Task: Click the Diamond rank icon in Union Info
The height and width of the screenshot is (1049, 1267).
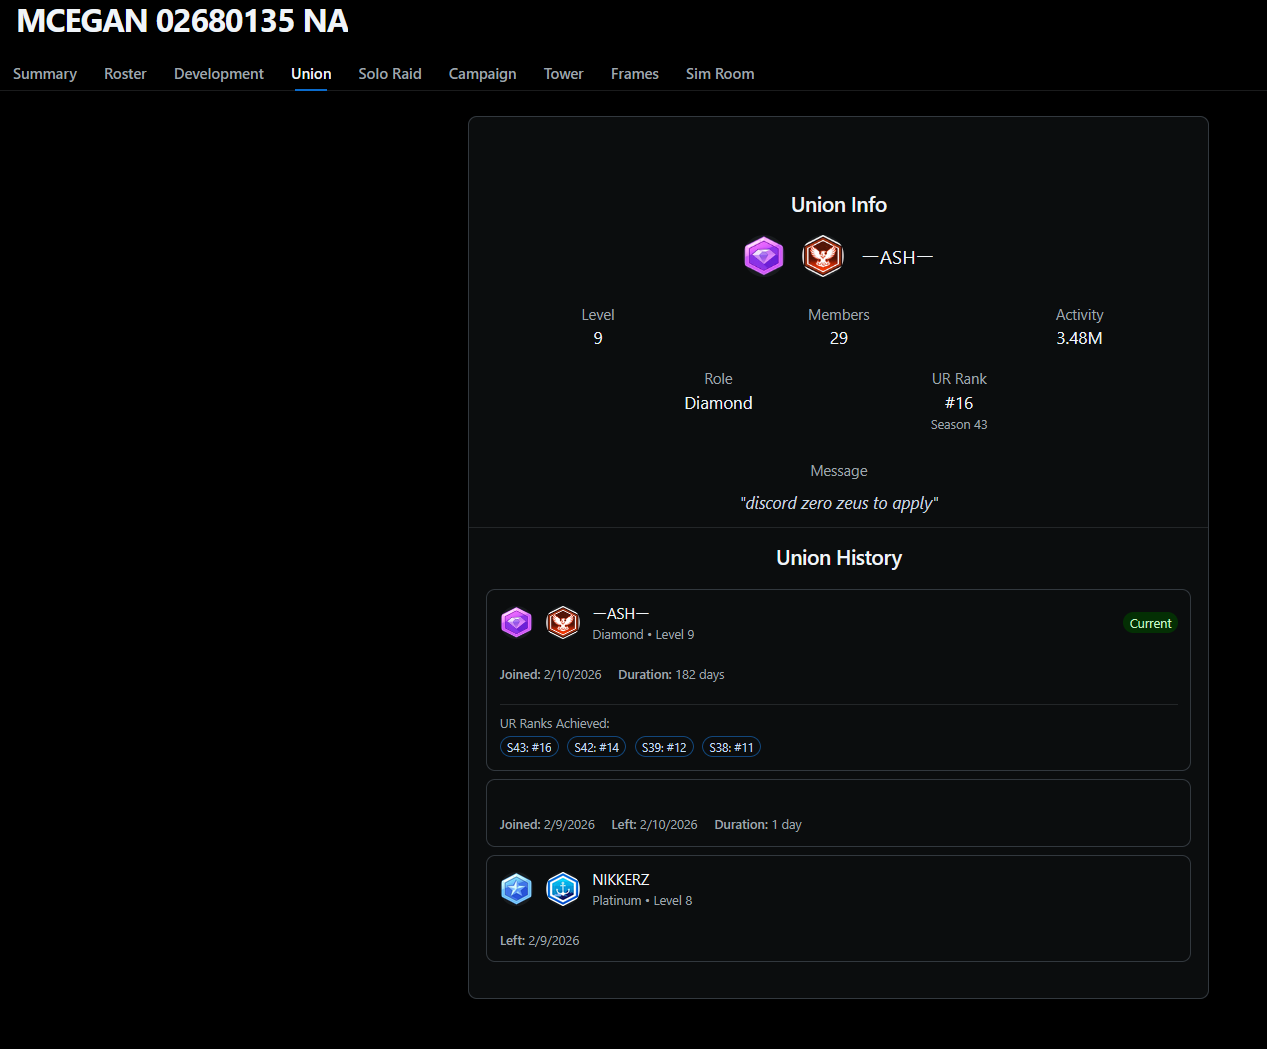Action: [764, 256]
